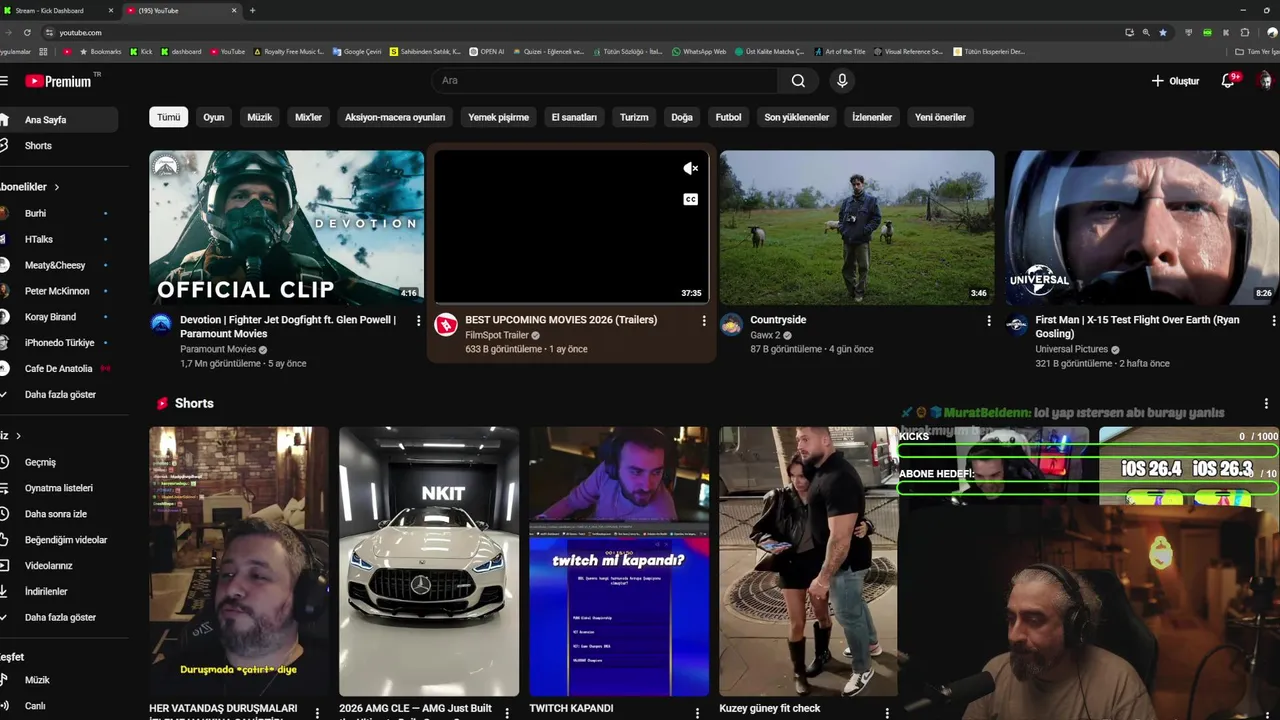Click the Ara search field
This screenshot has width=1280, height=720.
(604, 81)
